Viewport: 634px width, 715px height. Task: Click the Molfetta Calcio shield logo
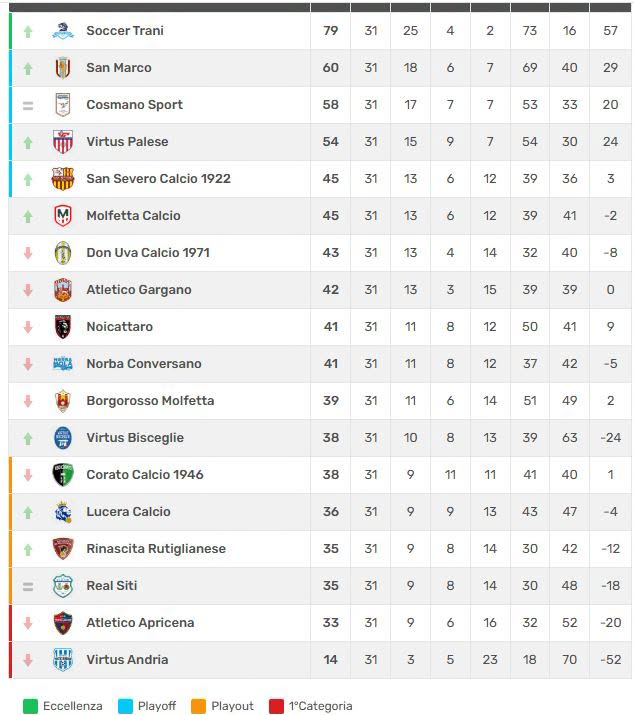63,216
